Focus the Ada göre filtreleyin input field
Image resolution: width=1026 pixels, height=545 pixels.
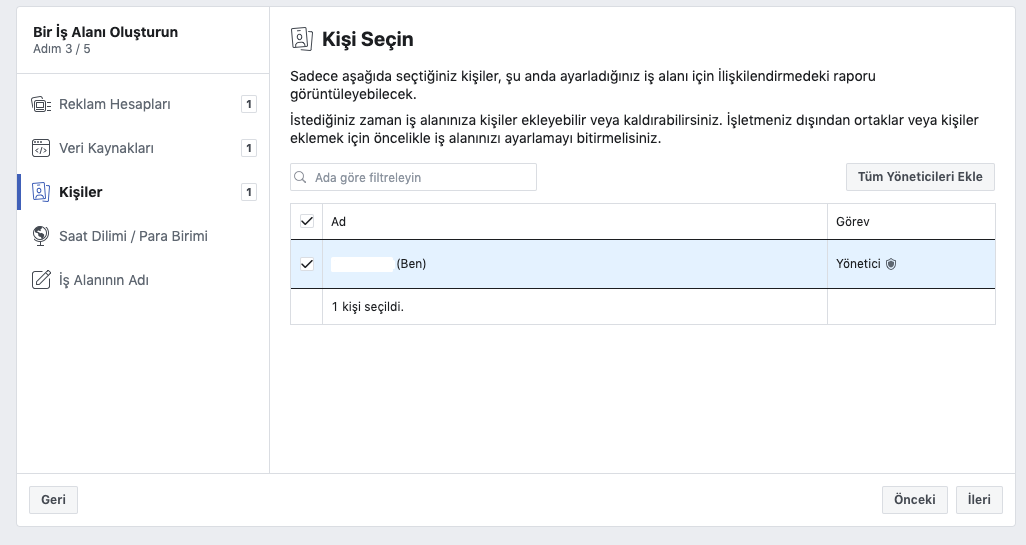(x=414, y=177)
